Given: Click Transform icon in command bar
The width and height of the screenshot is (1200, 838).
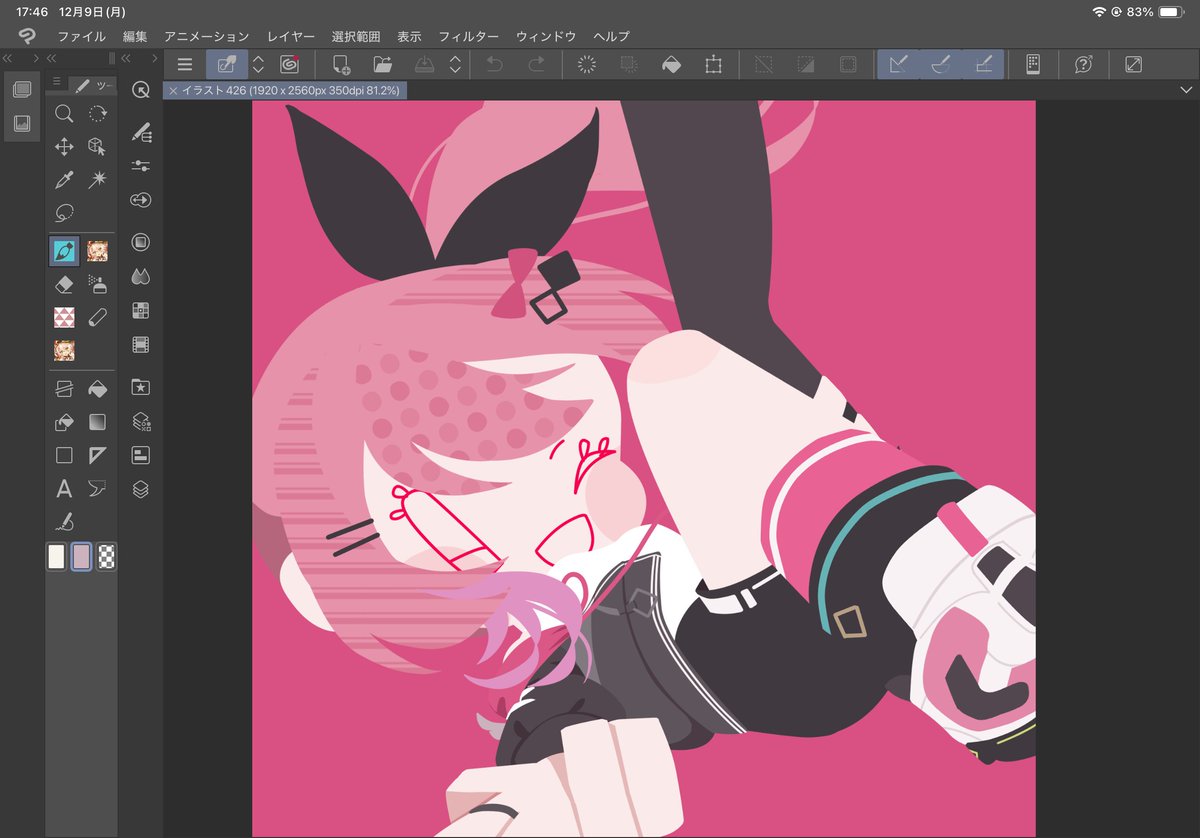Looking at the screenshot, I should coord(713,65).
